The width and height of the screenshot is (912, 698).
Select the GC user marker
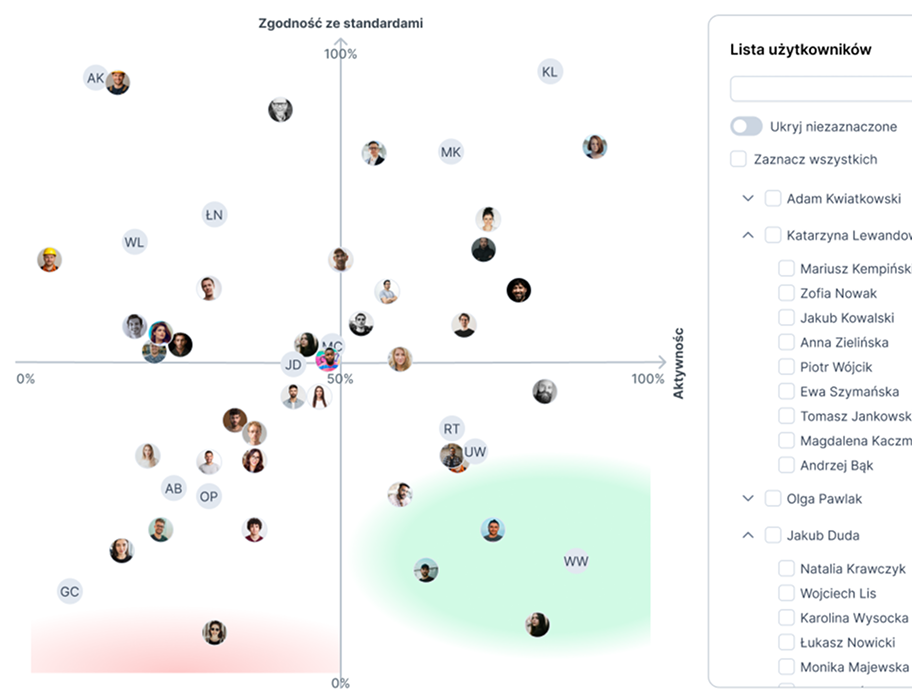tap(69, 592)
